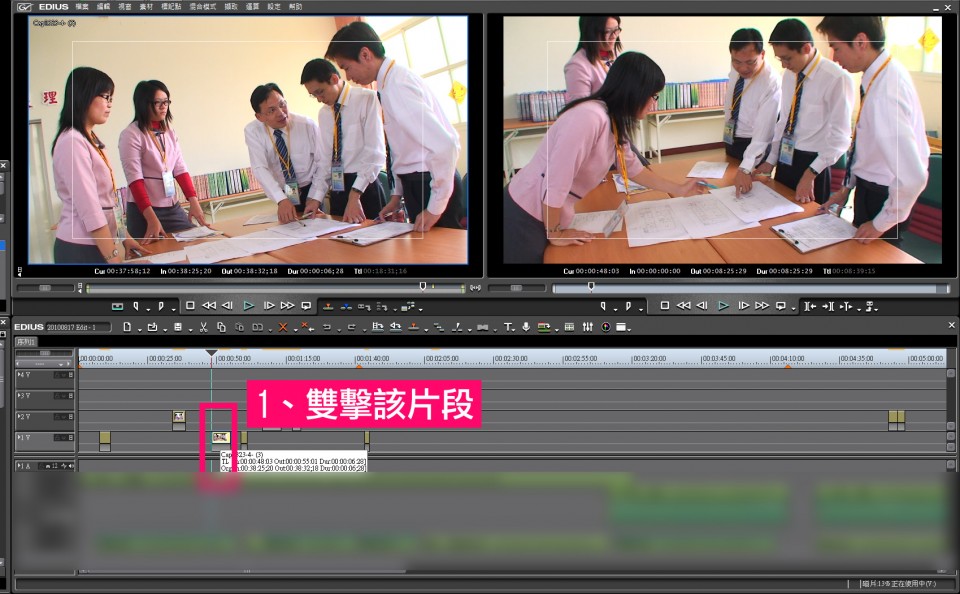Click Stop in the right recorder monitor
The image size is (960, 594).
tap(665, 306)
